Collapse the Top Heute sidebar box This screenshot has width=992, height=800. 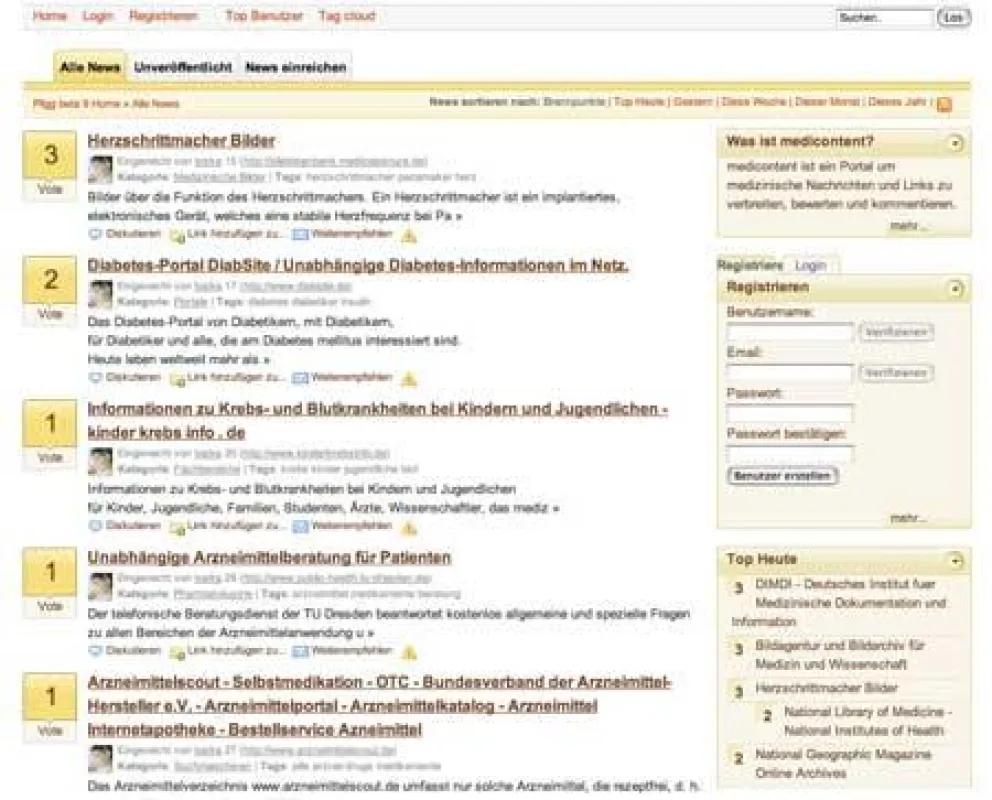click(x=955, y=560)
